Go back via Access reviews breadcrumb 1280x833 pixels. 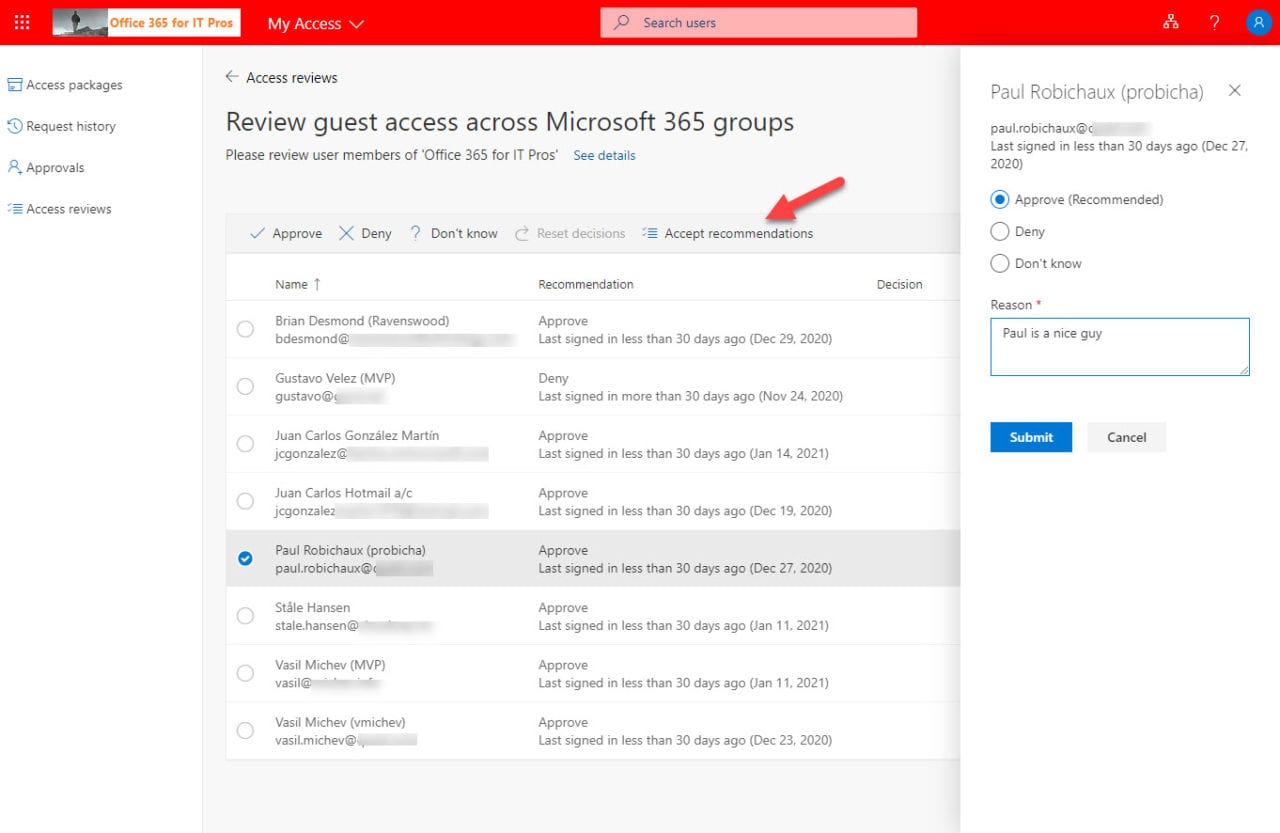click(x=292, y=77)
